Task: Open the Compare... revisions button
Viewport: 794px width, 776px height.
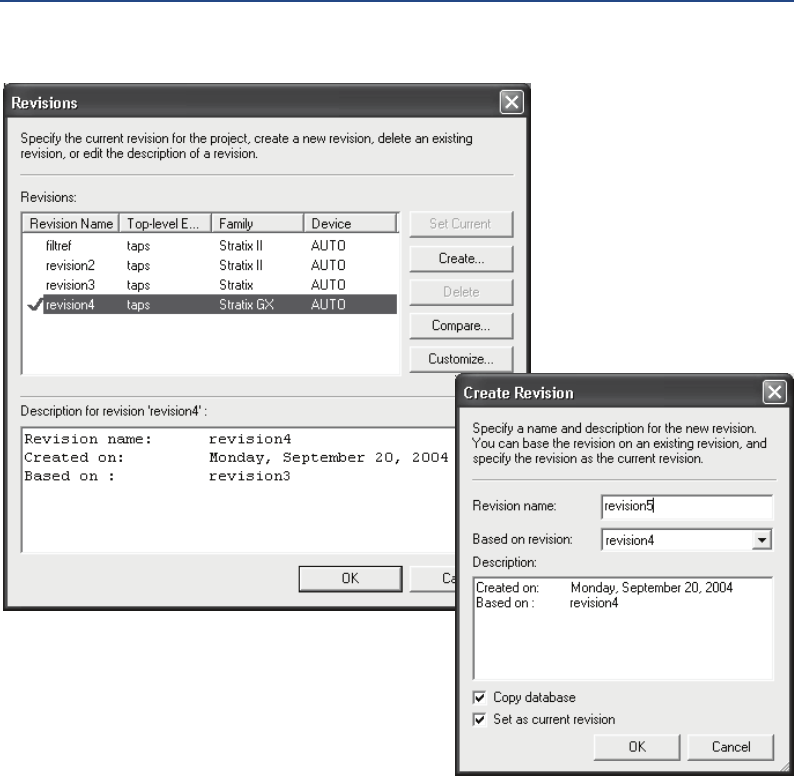Action: [459, 326]
